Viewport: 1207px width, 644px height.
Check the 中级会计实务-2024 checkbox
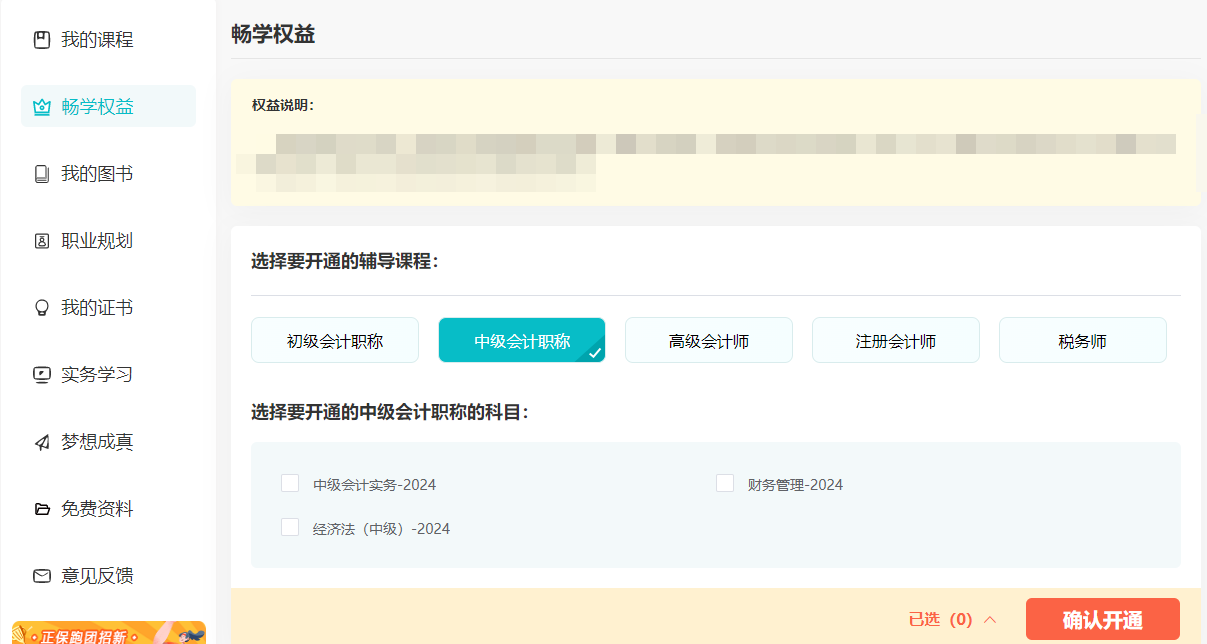[290, 483]
